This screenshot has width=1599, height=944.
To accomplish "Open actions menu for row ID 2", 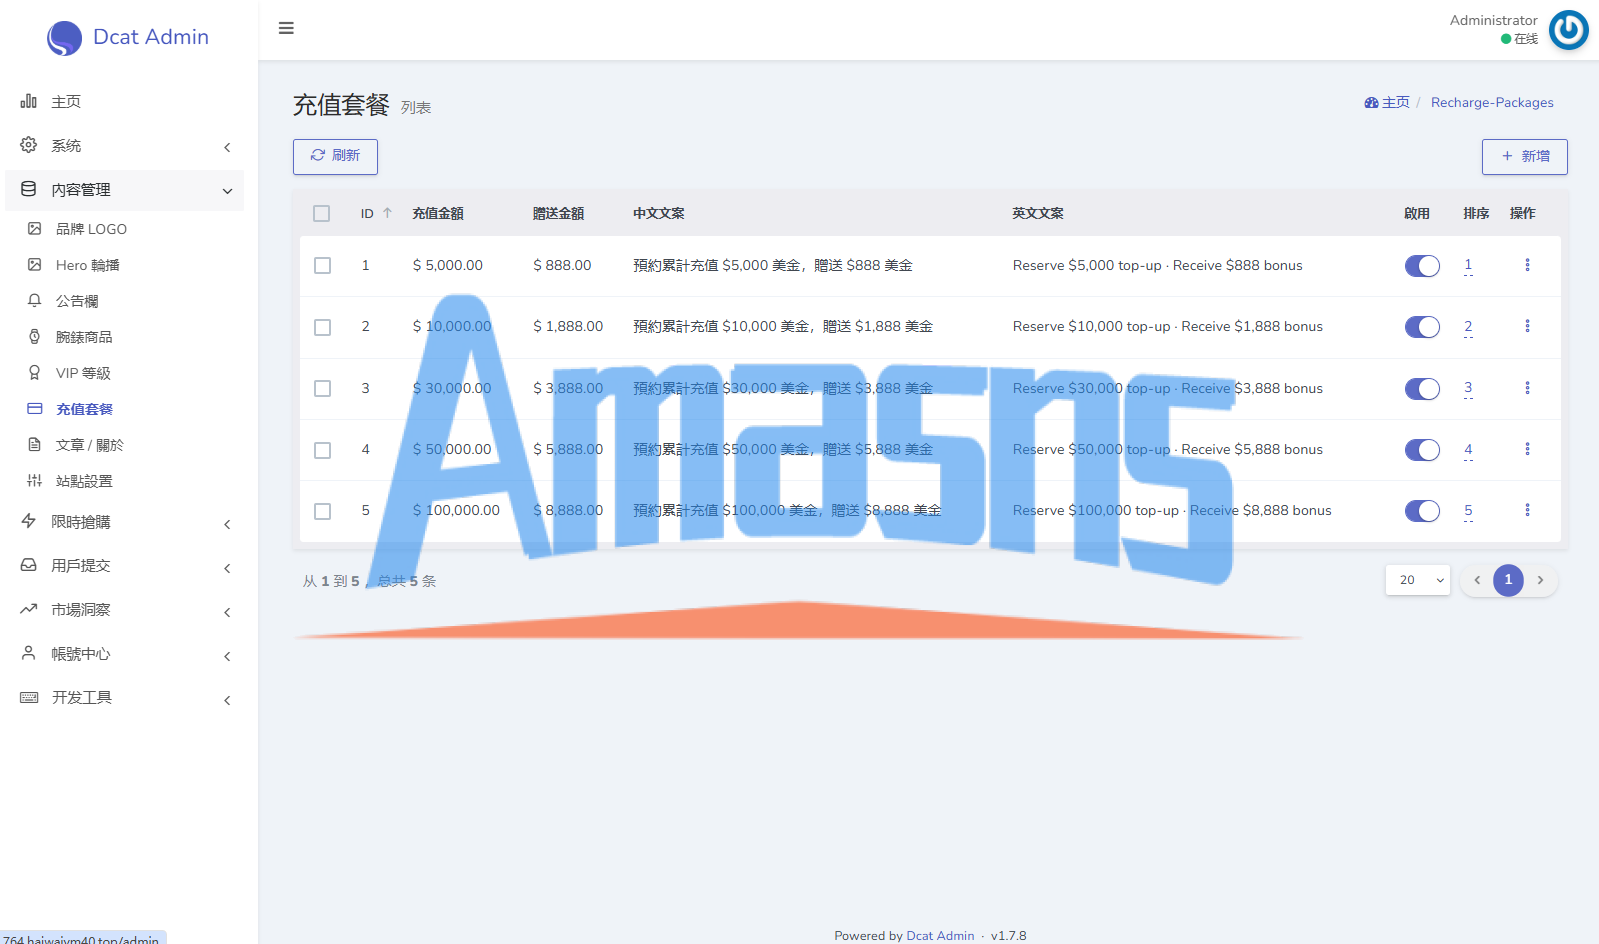I will [1527, 326].
